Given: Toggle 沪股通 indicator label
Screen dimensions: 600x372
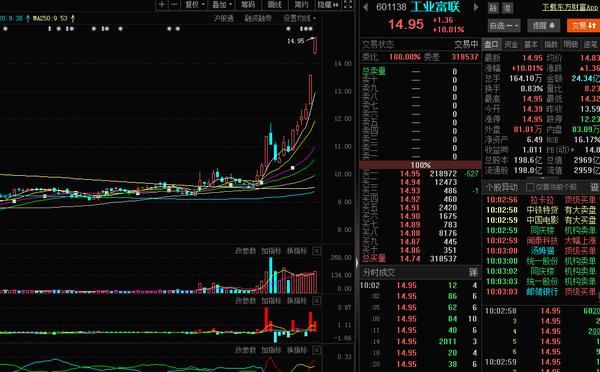Looking at the screenshot, I should [x=223, y=18].
